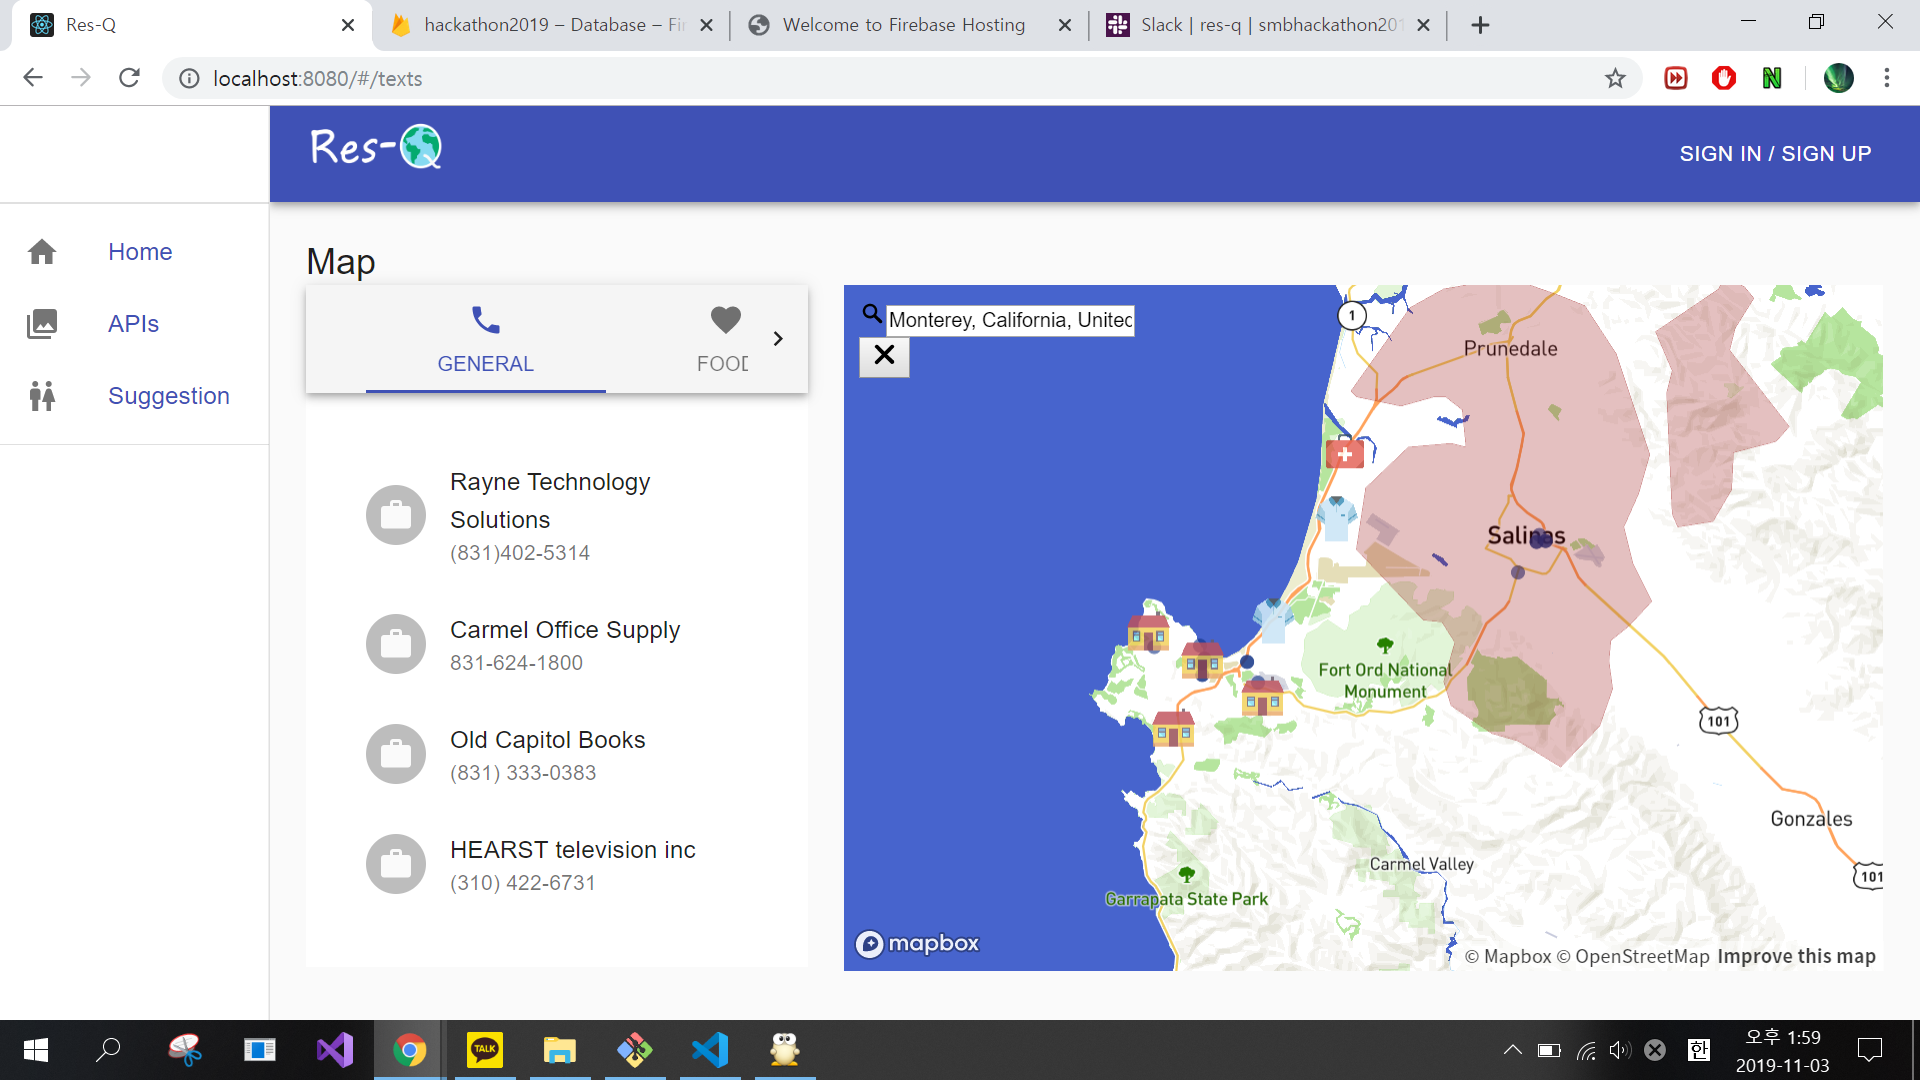
Task: Switch to the FOOD tab
Action: [x=724, y=340]
